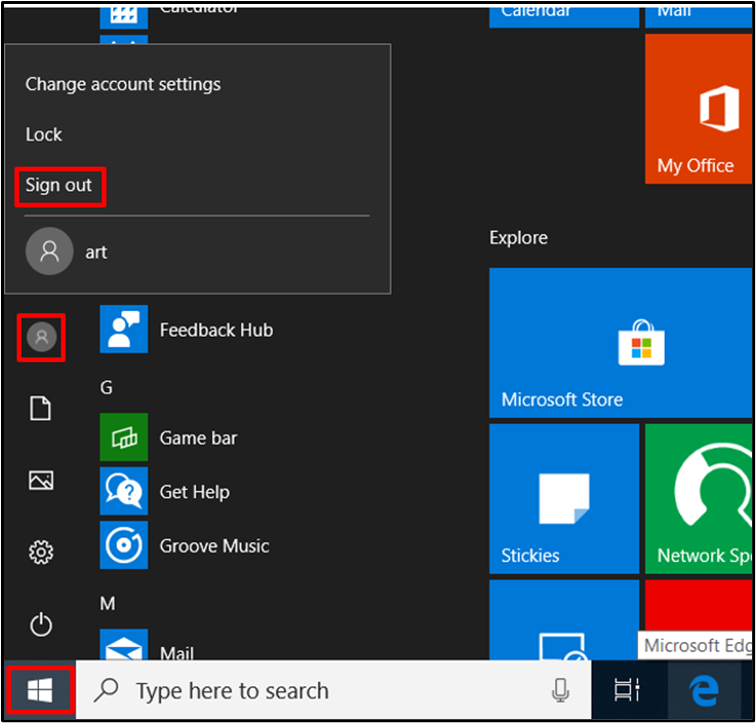Click the Windows Start button

point(40,690)
